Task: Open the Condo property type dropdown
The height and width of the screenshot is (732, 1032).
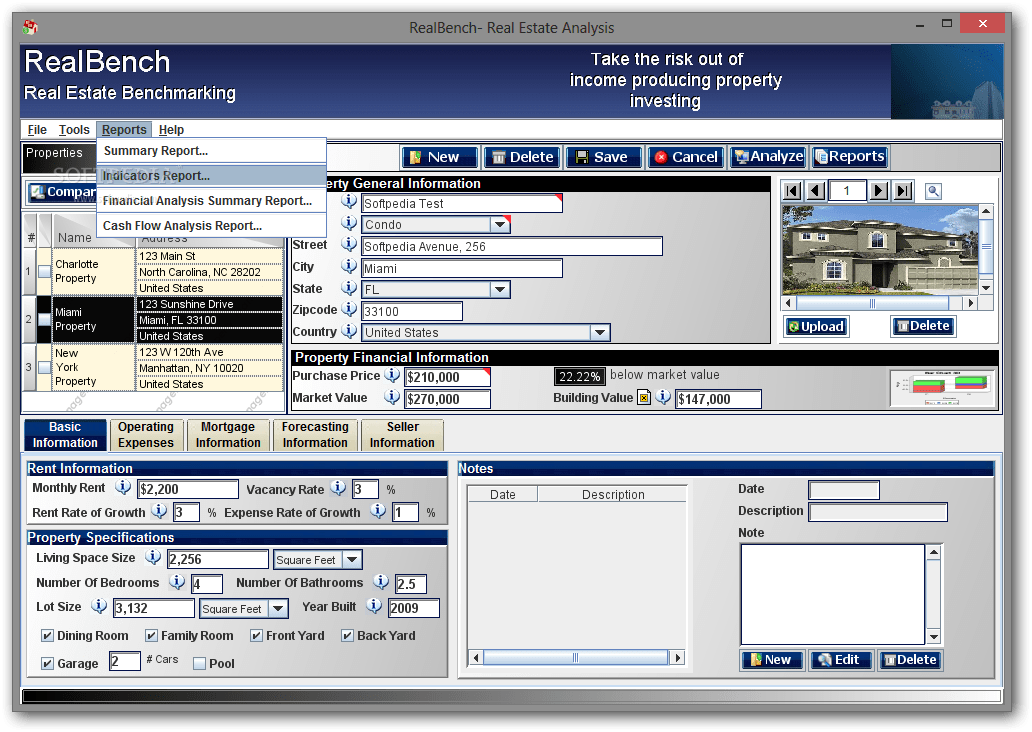Action: (x=498, y=223)
